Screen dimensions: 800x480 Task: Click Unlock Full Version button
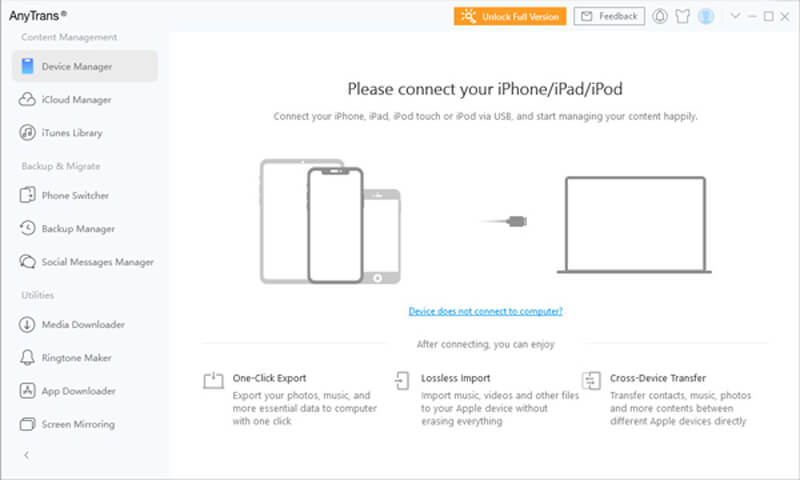(510, 16)
